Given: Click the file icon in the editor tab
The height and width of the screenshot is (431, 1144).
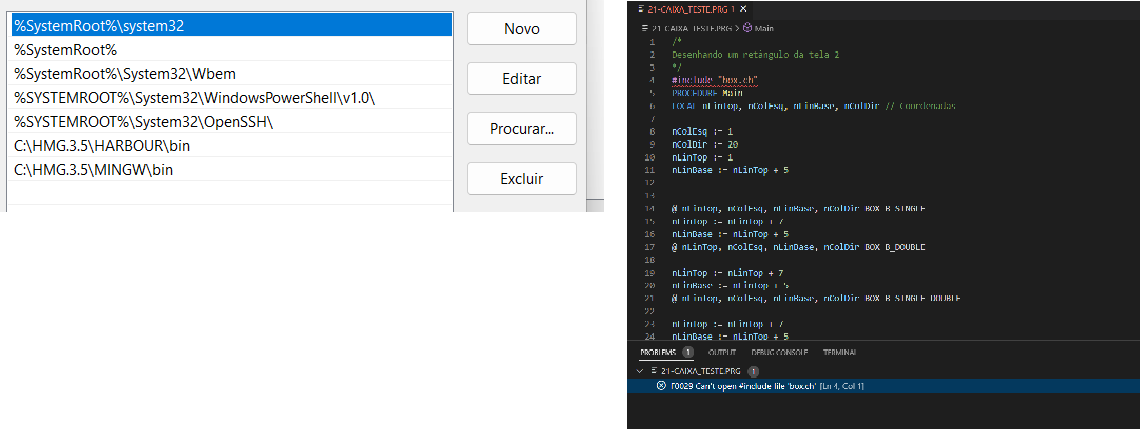Looking at the screenshot, I should 640,9.
